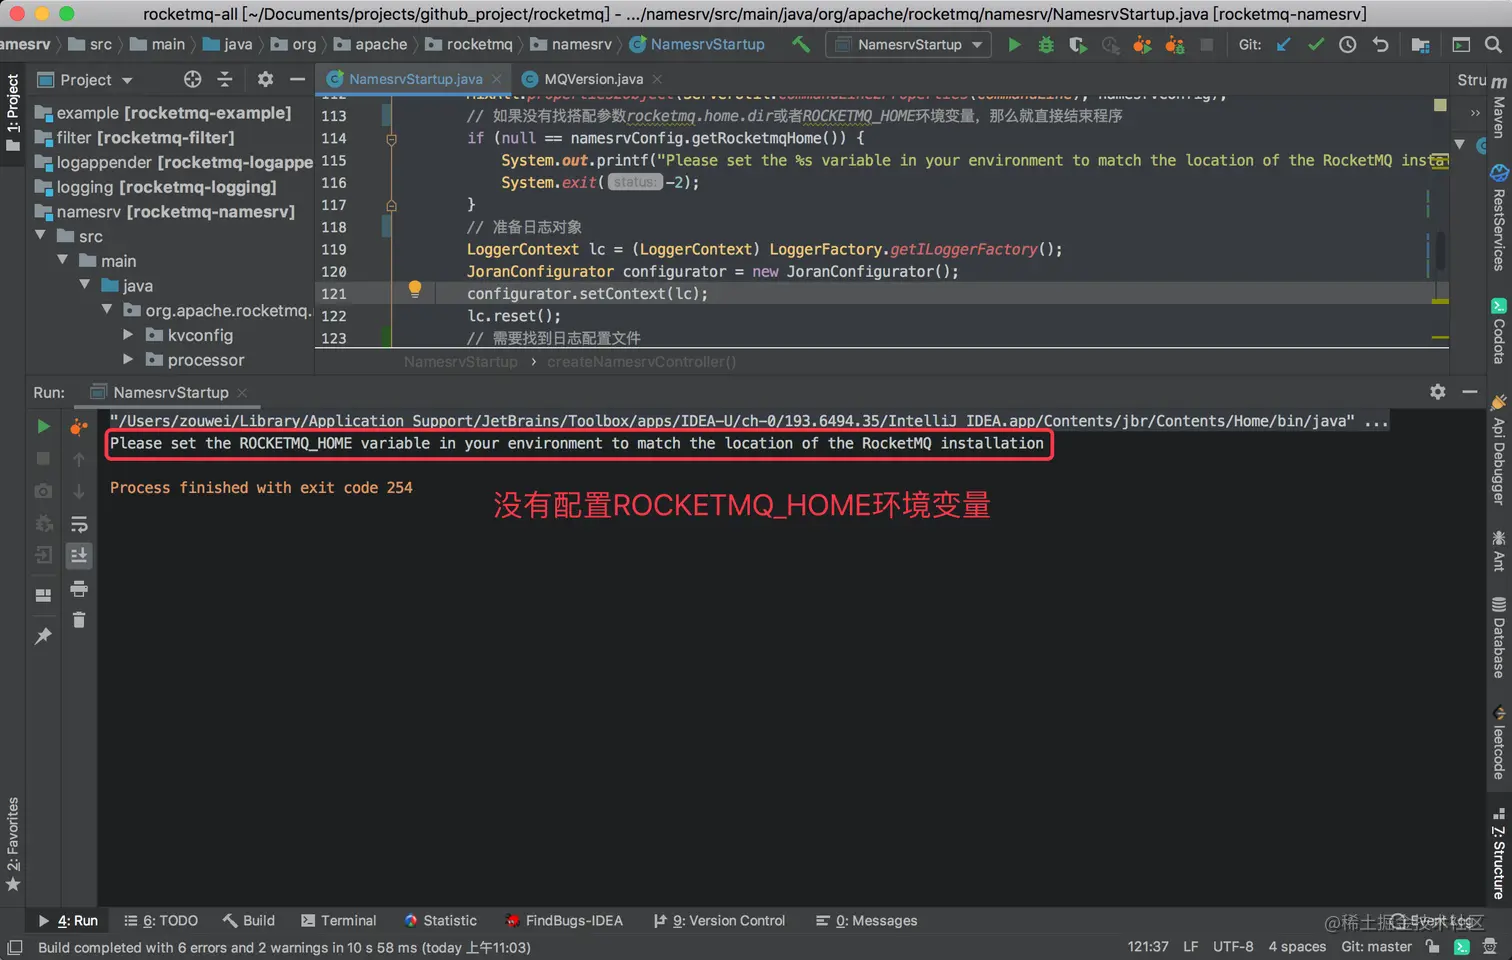1512x960 pixels.
Task: Toggle scroll to end in Run console
Action: pos(79,556)
